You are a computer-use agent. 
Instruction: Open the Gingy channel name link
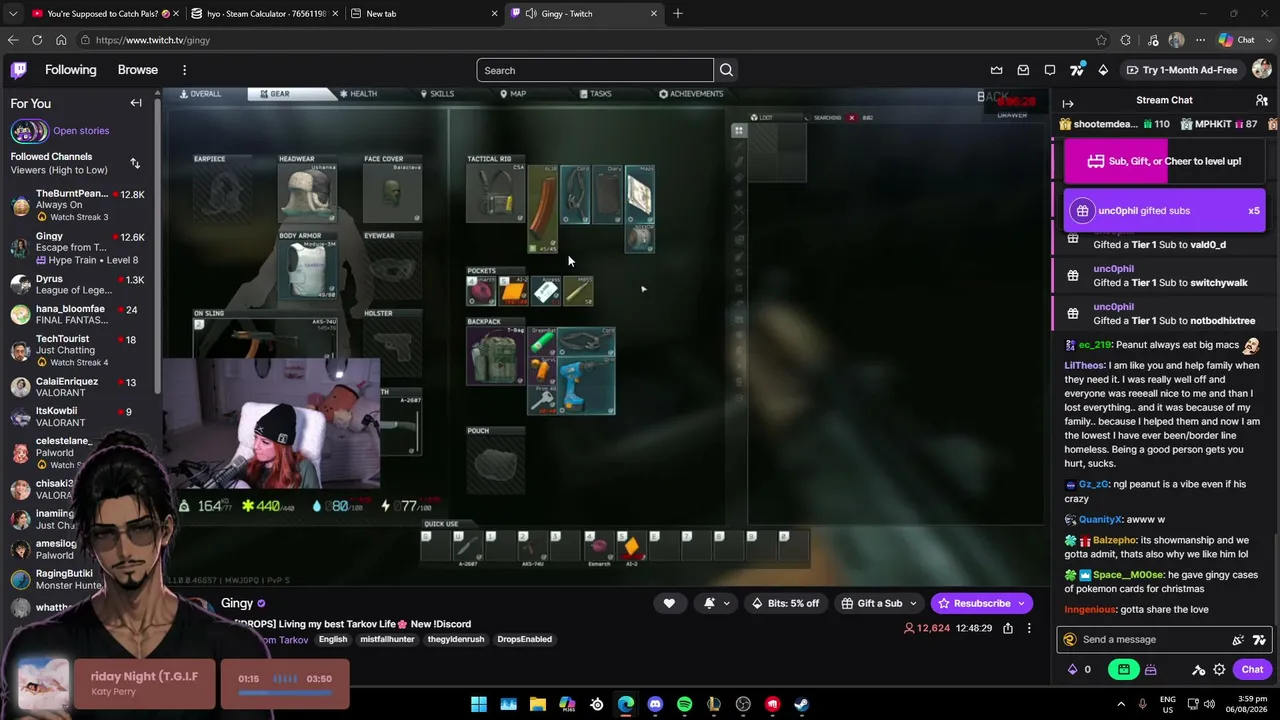[237, 603]
